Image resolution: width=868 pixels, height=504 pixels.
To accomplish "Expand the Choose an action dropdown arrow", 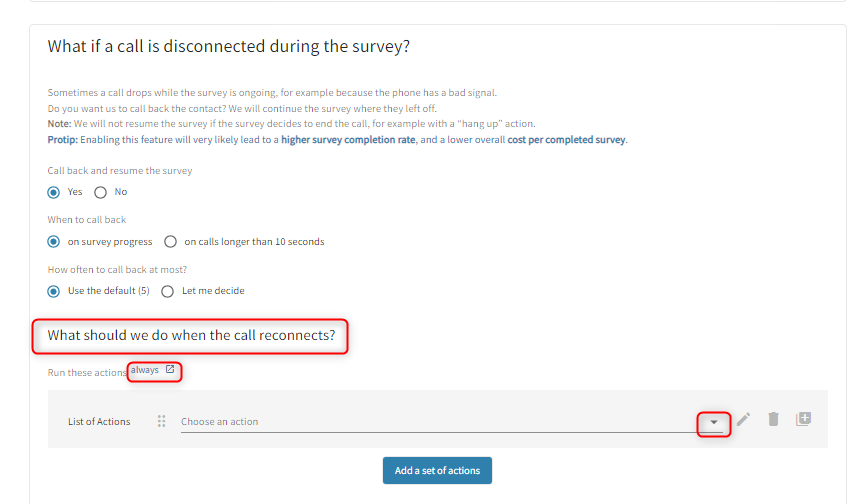I will (713, 422).
